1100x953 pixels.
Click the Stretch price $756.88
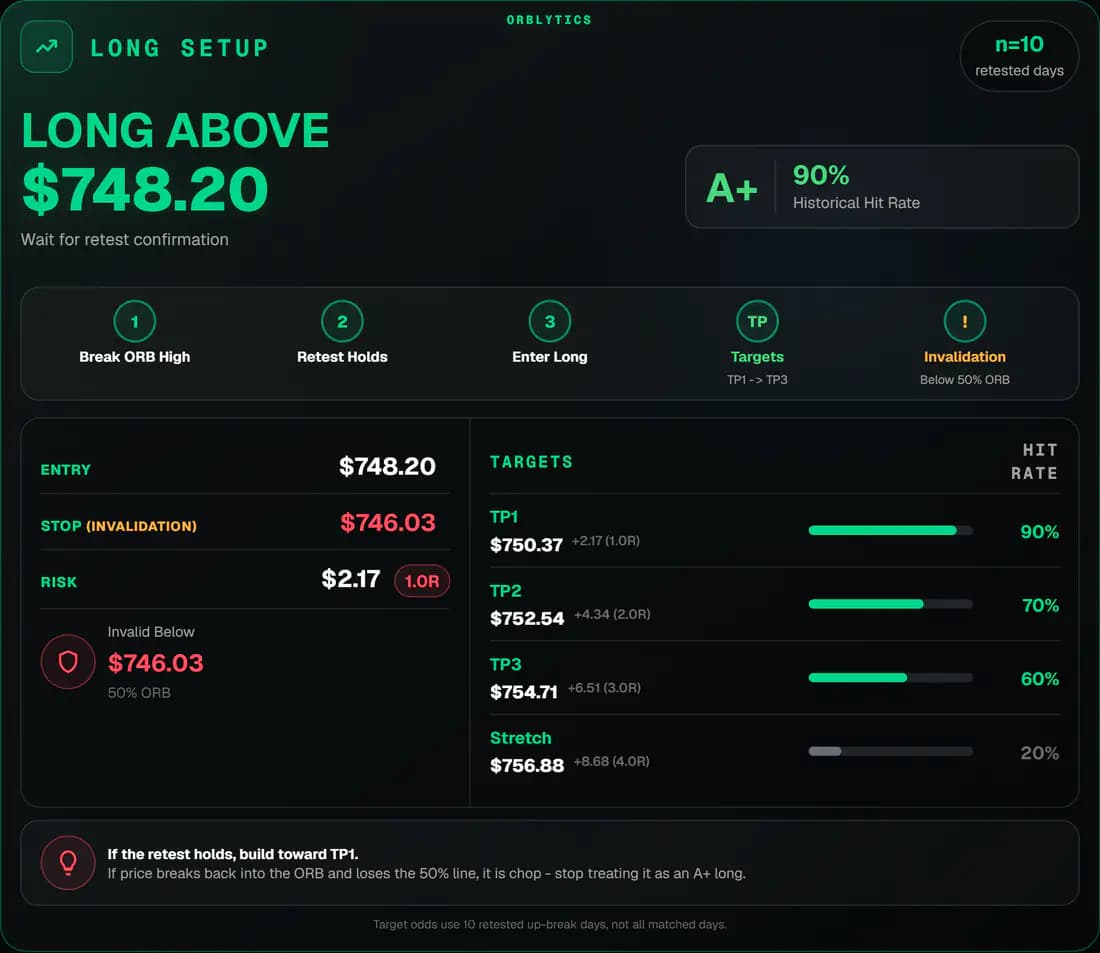(x=527, y=766)
